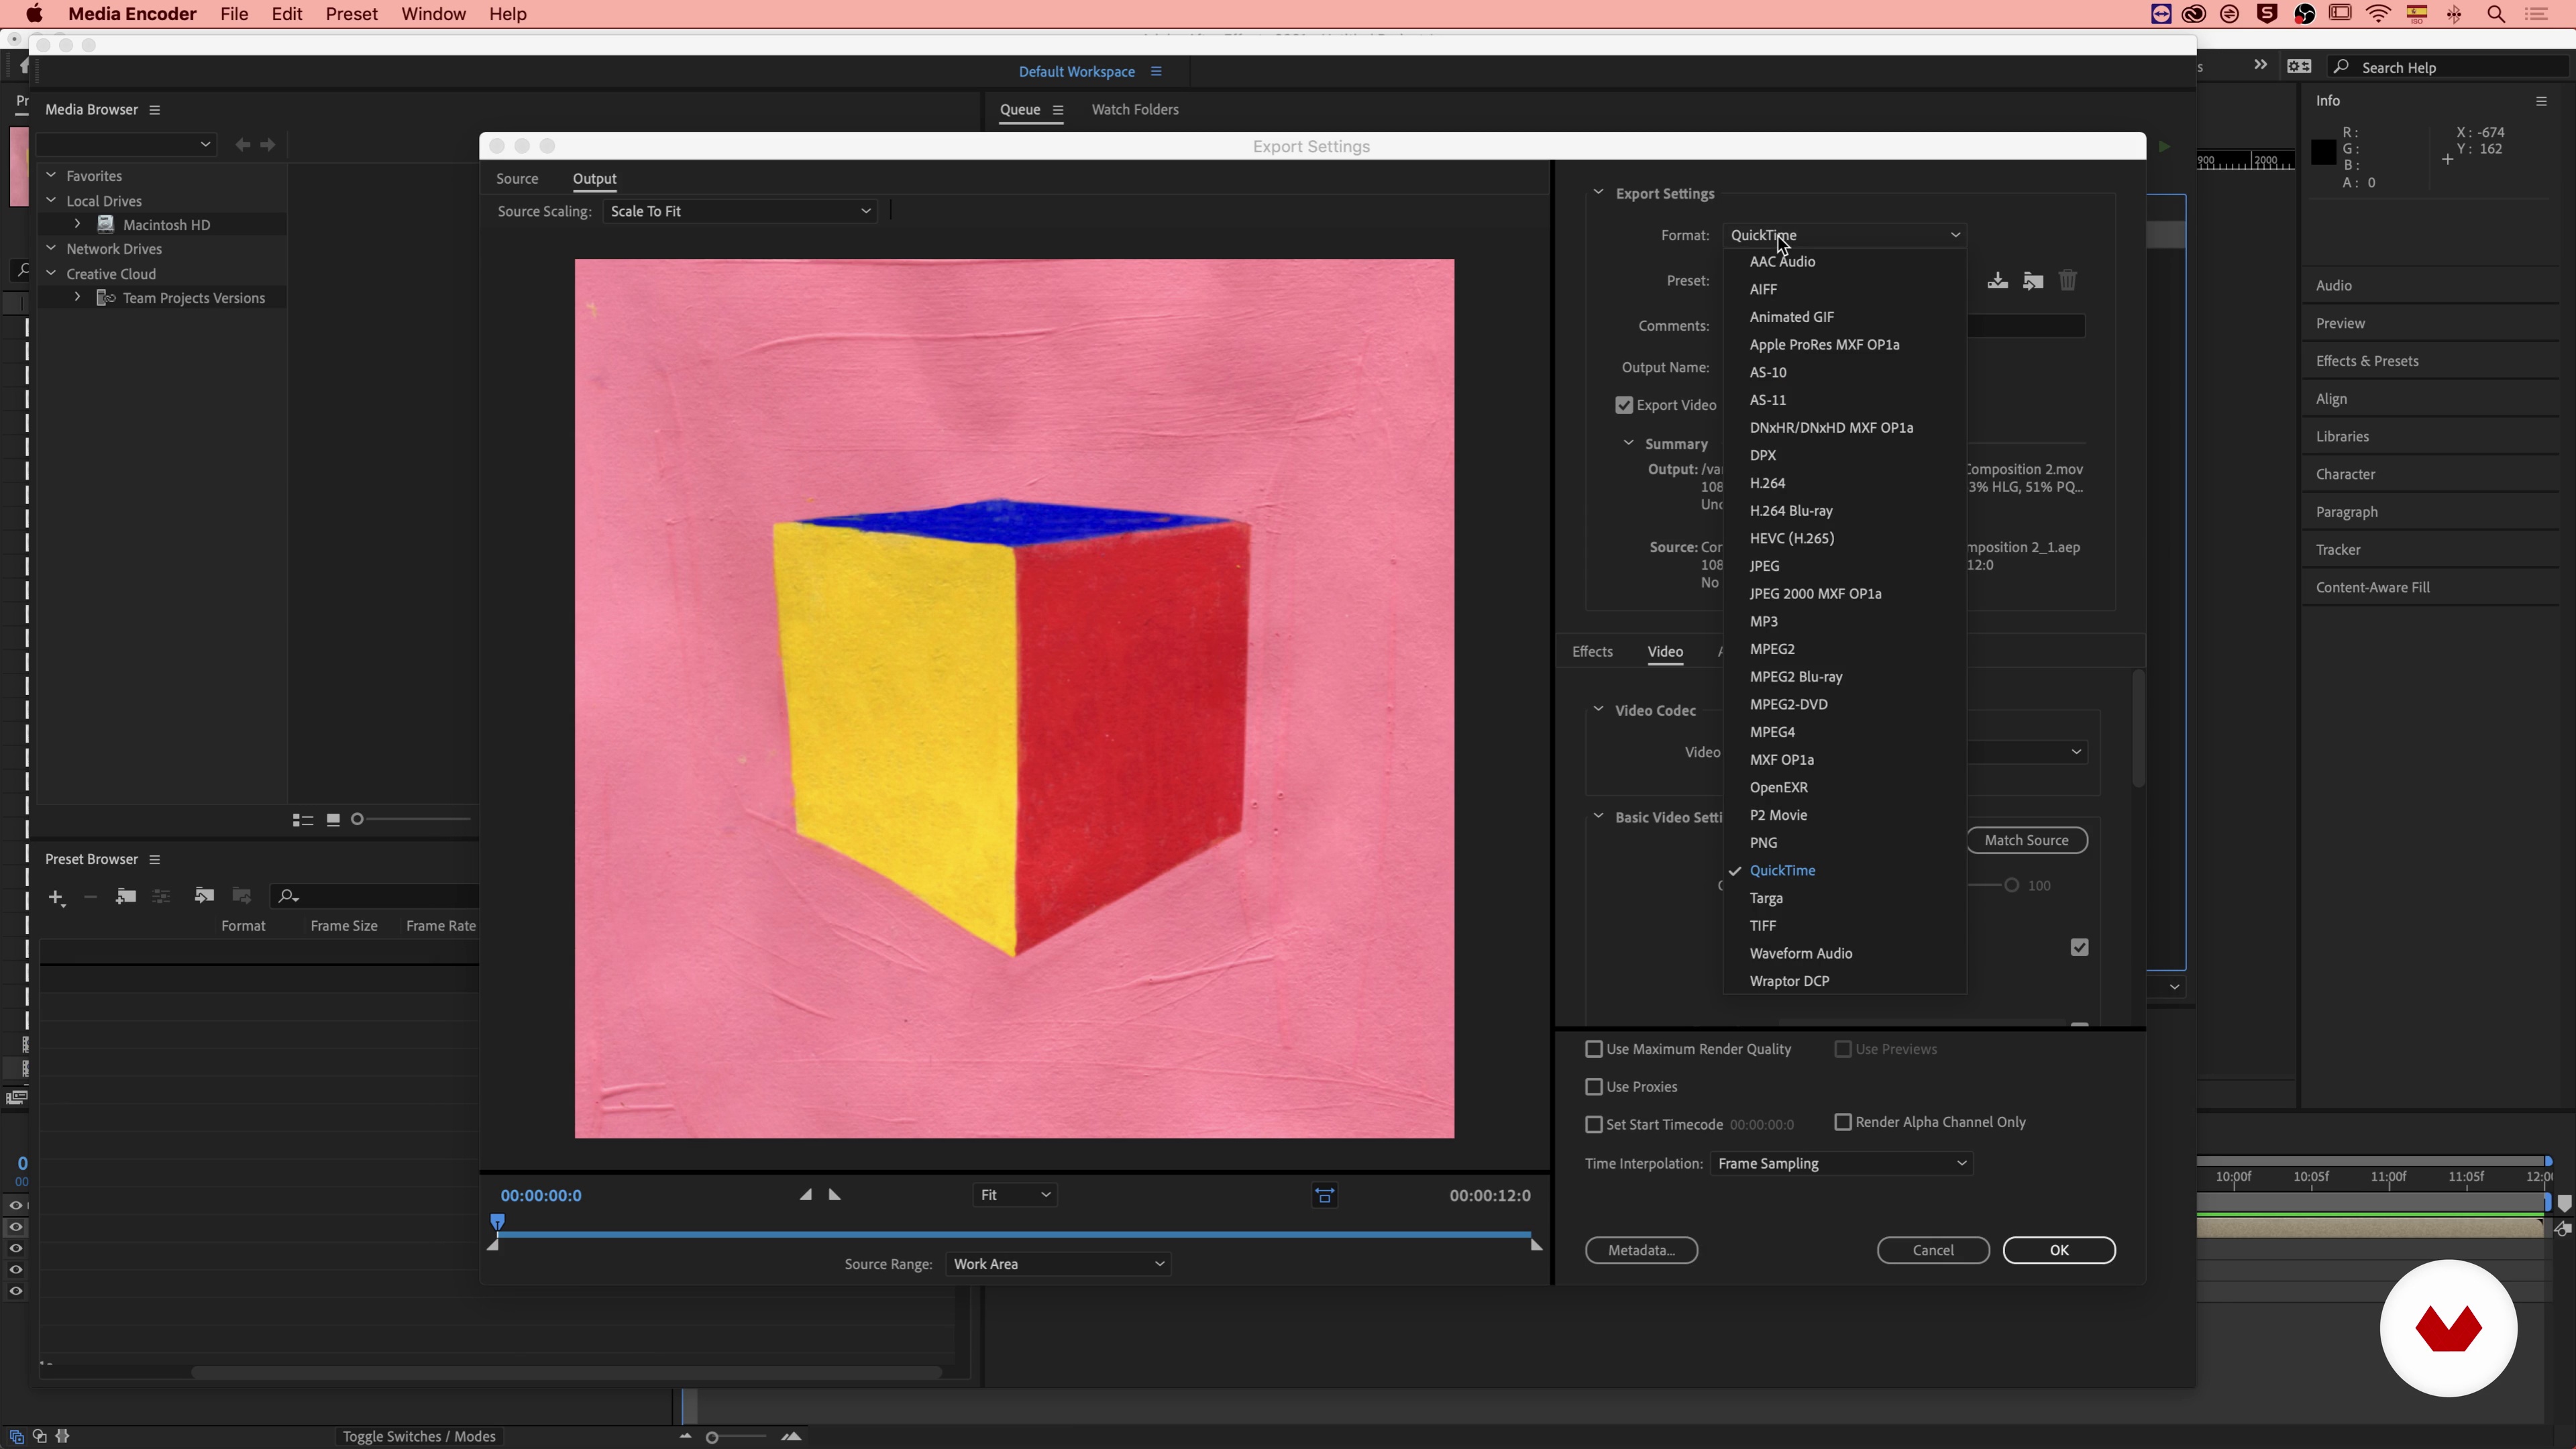Open the Metadata... dialog
Viewport: 2576px width, 1449px height.
pyautogui.click(x=1641, y=1251)
